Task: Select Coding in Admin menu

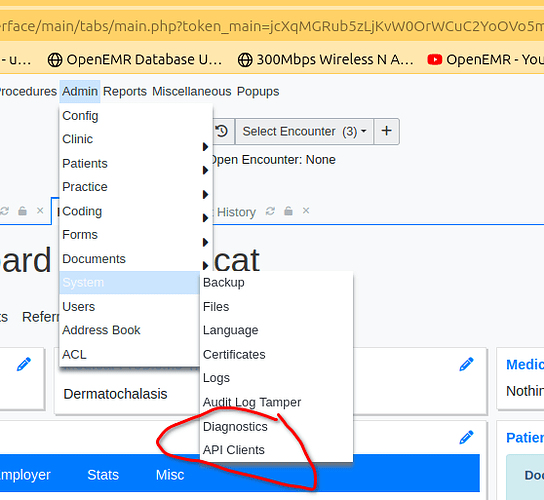Action: pyautogui.click(x=82, y=211)
